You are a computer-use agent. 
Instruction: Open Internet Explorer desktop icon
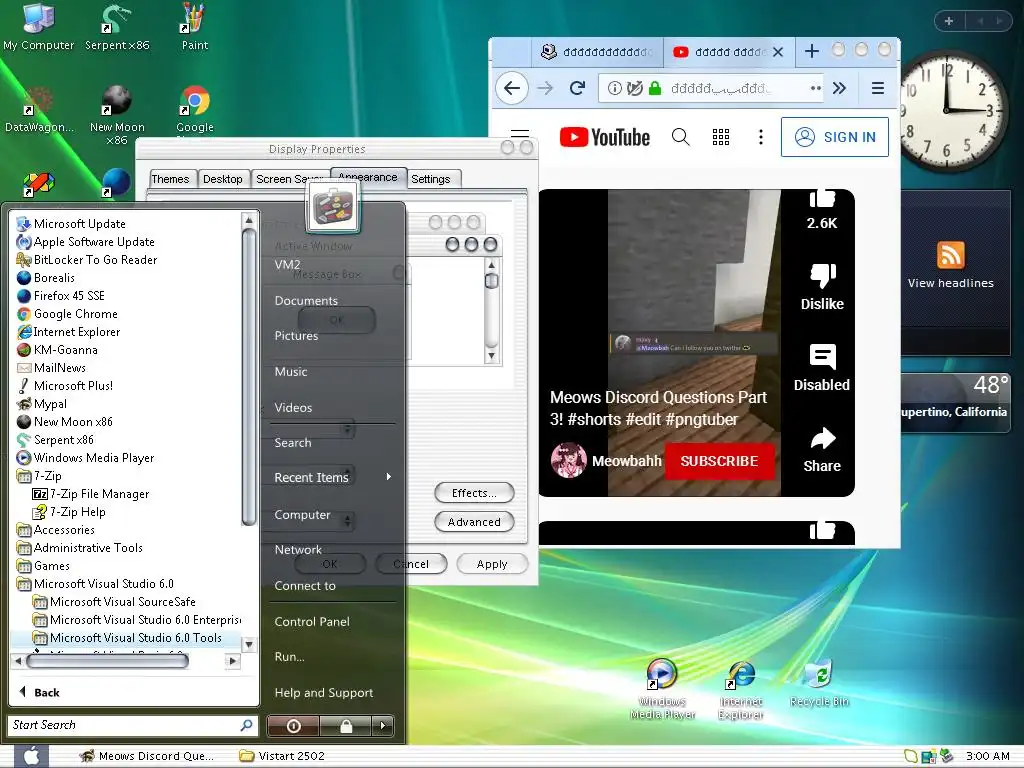pos(741,690)
